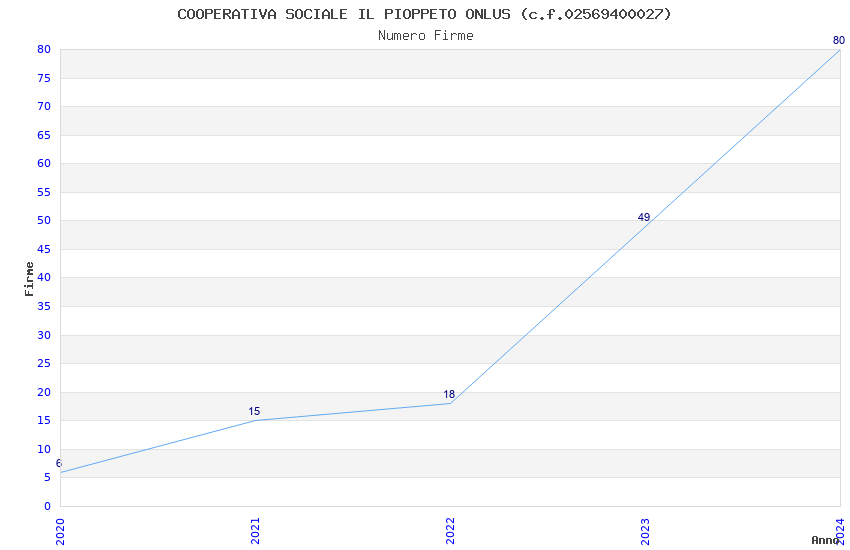
Task: Click the line's data point at 2022
Action: (x=450, y=403)
